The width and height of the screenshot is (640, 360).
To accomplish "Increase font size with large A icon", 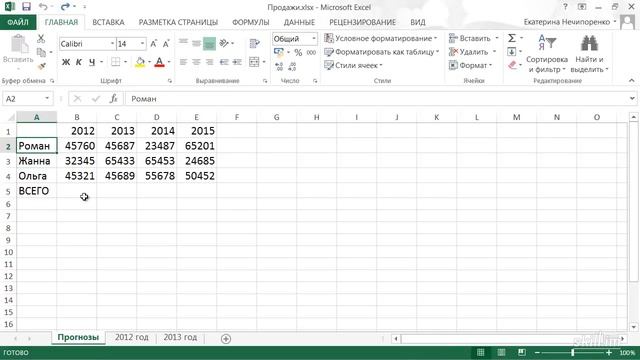I will pyautogui.click(x=153, y=44).
